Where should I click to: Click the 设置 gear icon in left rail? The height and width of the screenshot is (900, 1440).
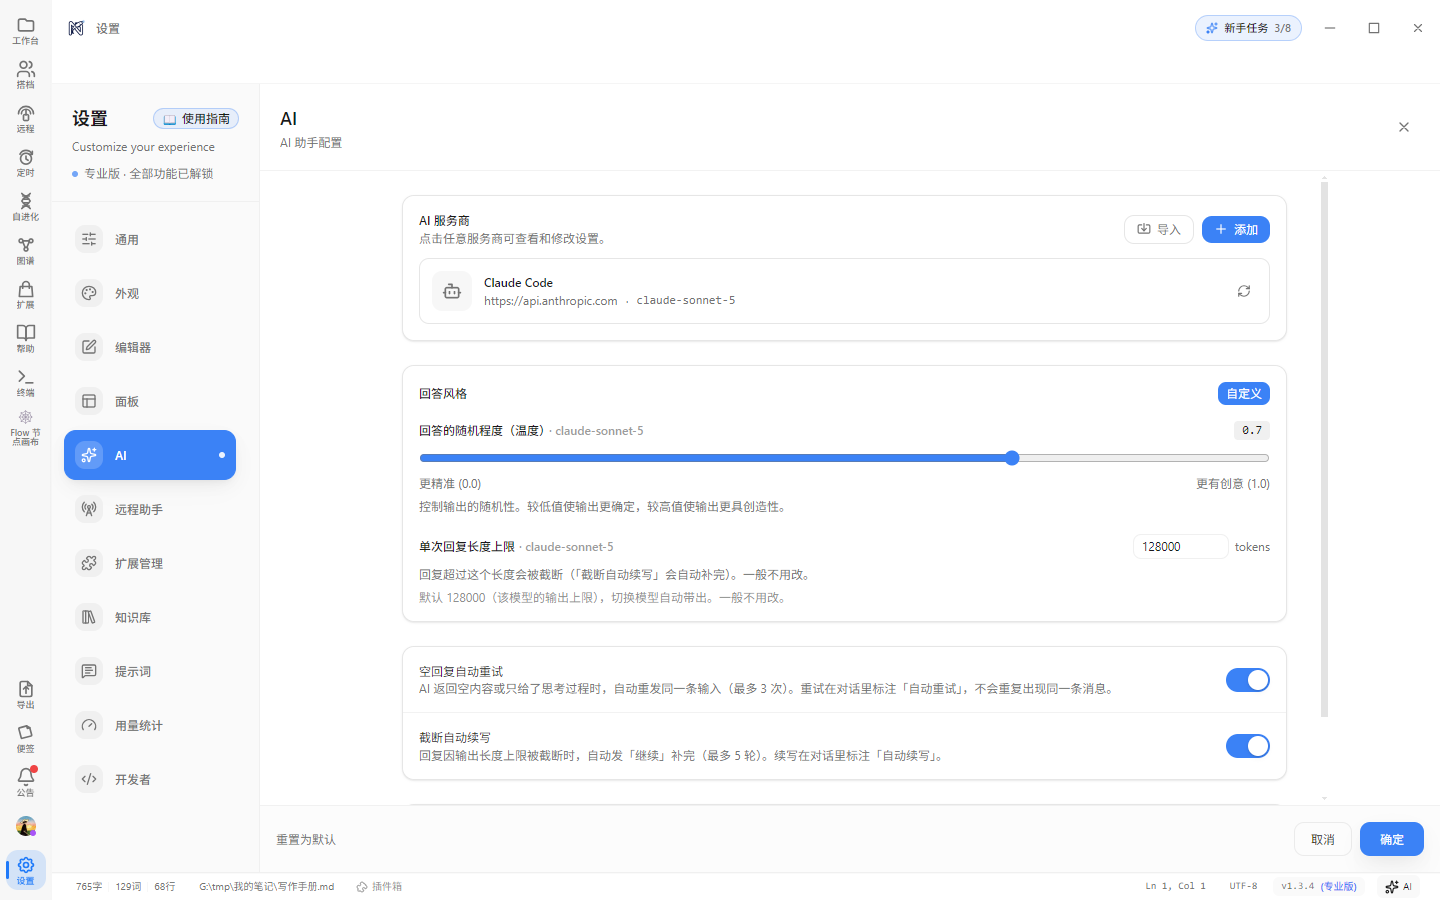(x=26, y=869)
